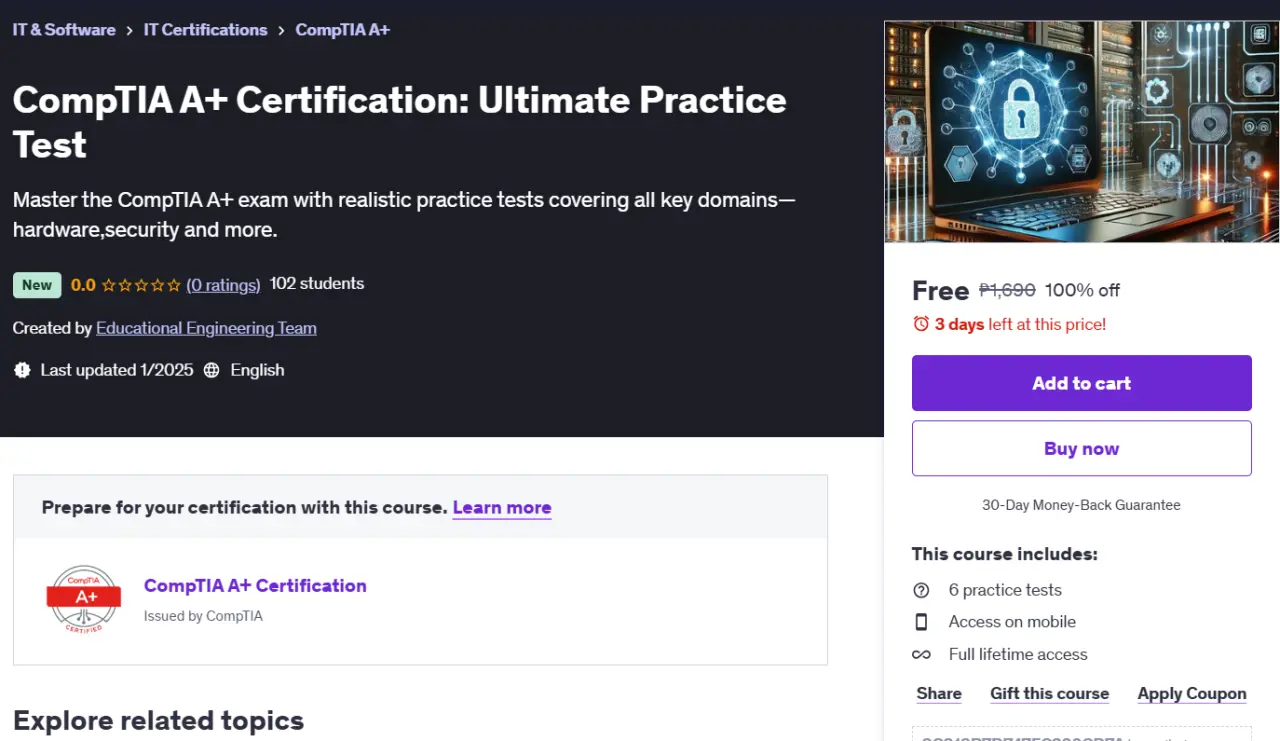This screenshot has width=1280, height=741.
Task: Click the last updated alert badge icon
Action: tap(22, 370)
